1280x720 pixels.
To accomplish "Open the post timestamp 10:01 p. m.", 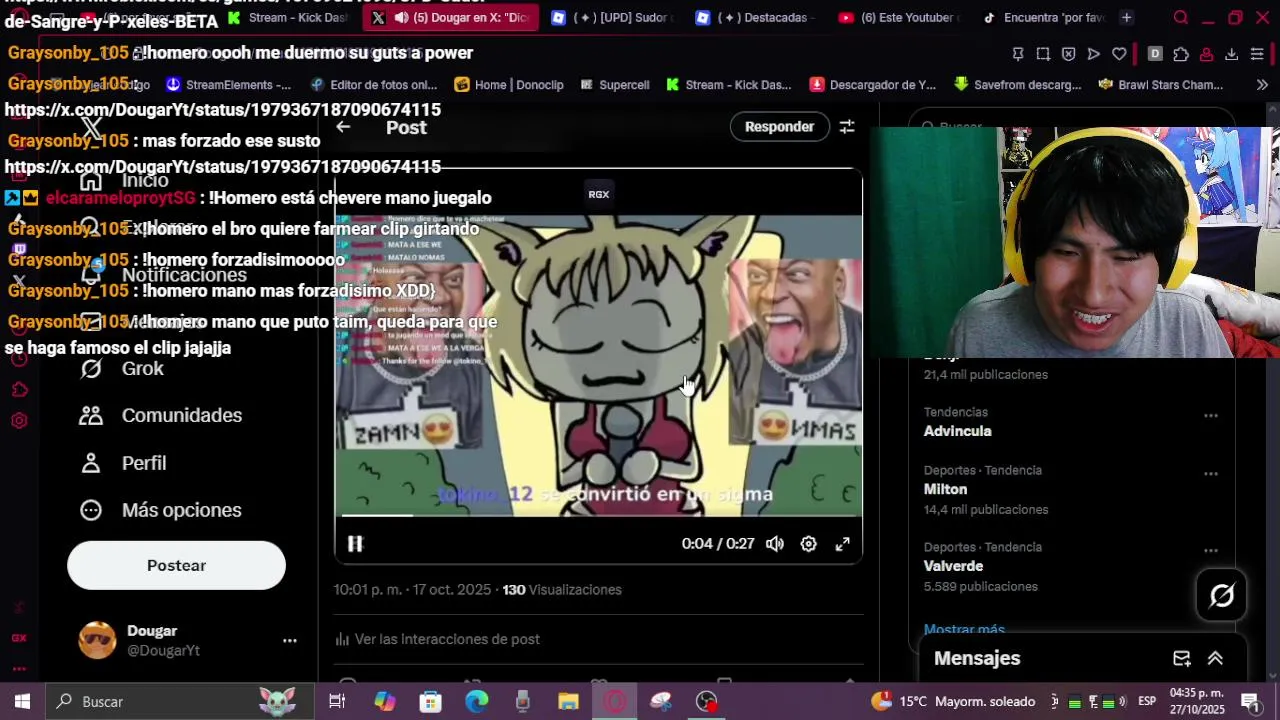I will (x=412, y=590).
